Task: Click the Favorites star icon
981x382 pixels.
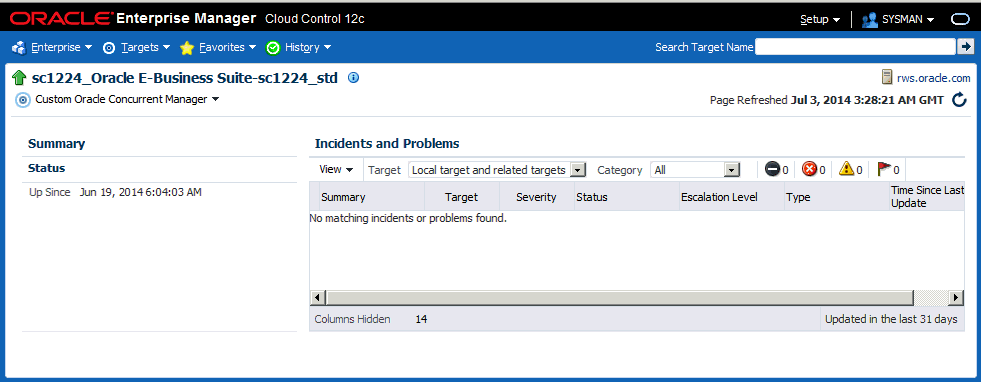Action: 186,48
